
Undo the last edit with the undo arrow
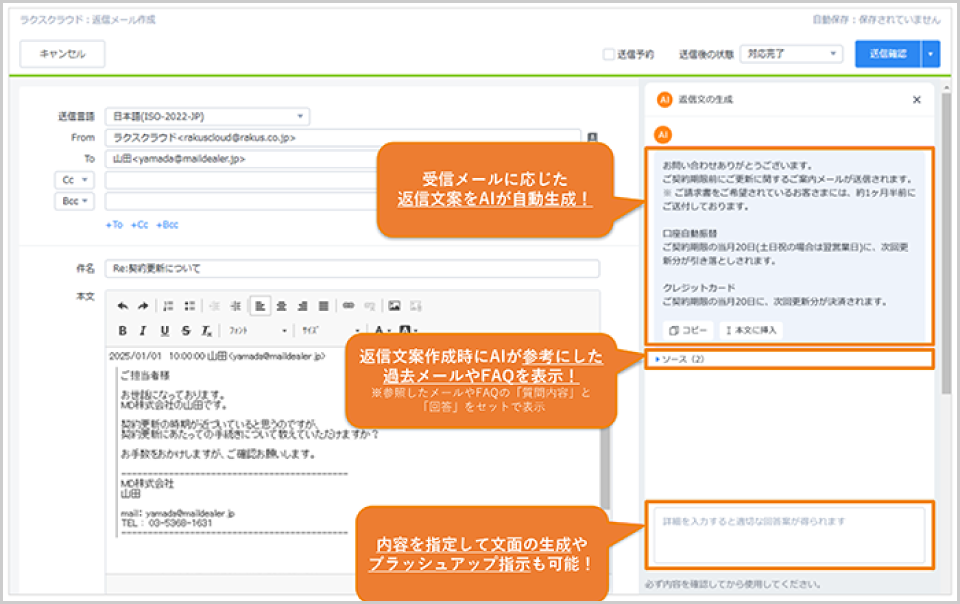tap(123, 306)
